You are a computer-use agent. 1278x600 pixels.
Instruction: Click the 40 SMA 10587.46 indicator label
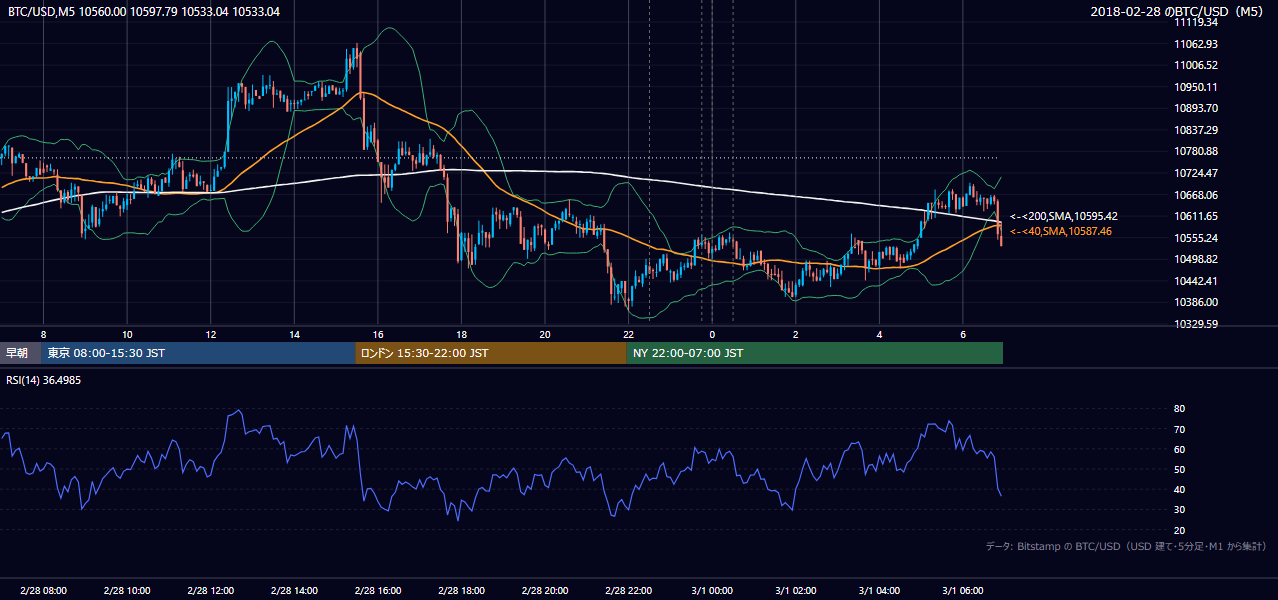coord(1060,231)
